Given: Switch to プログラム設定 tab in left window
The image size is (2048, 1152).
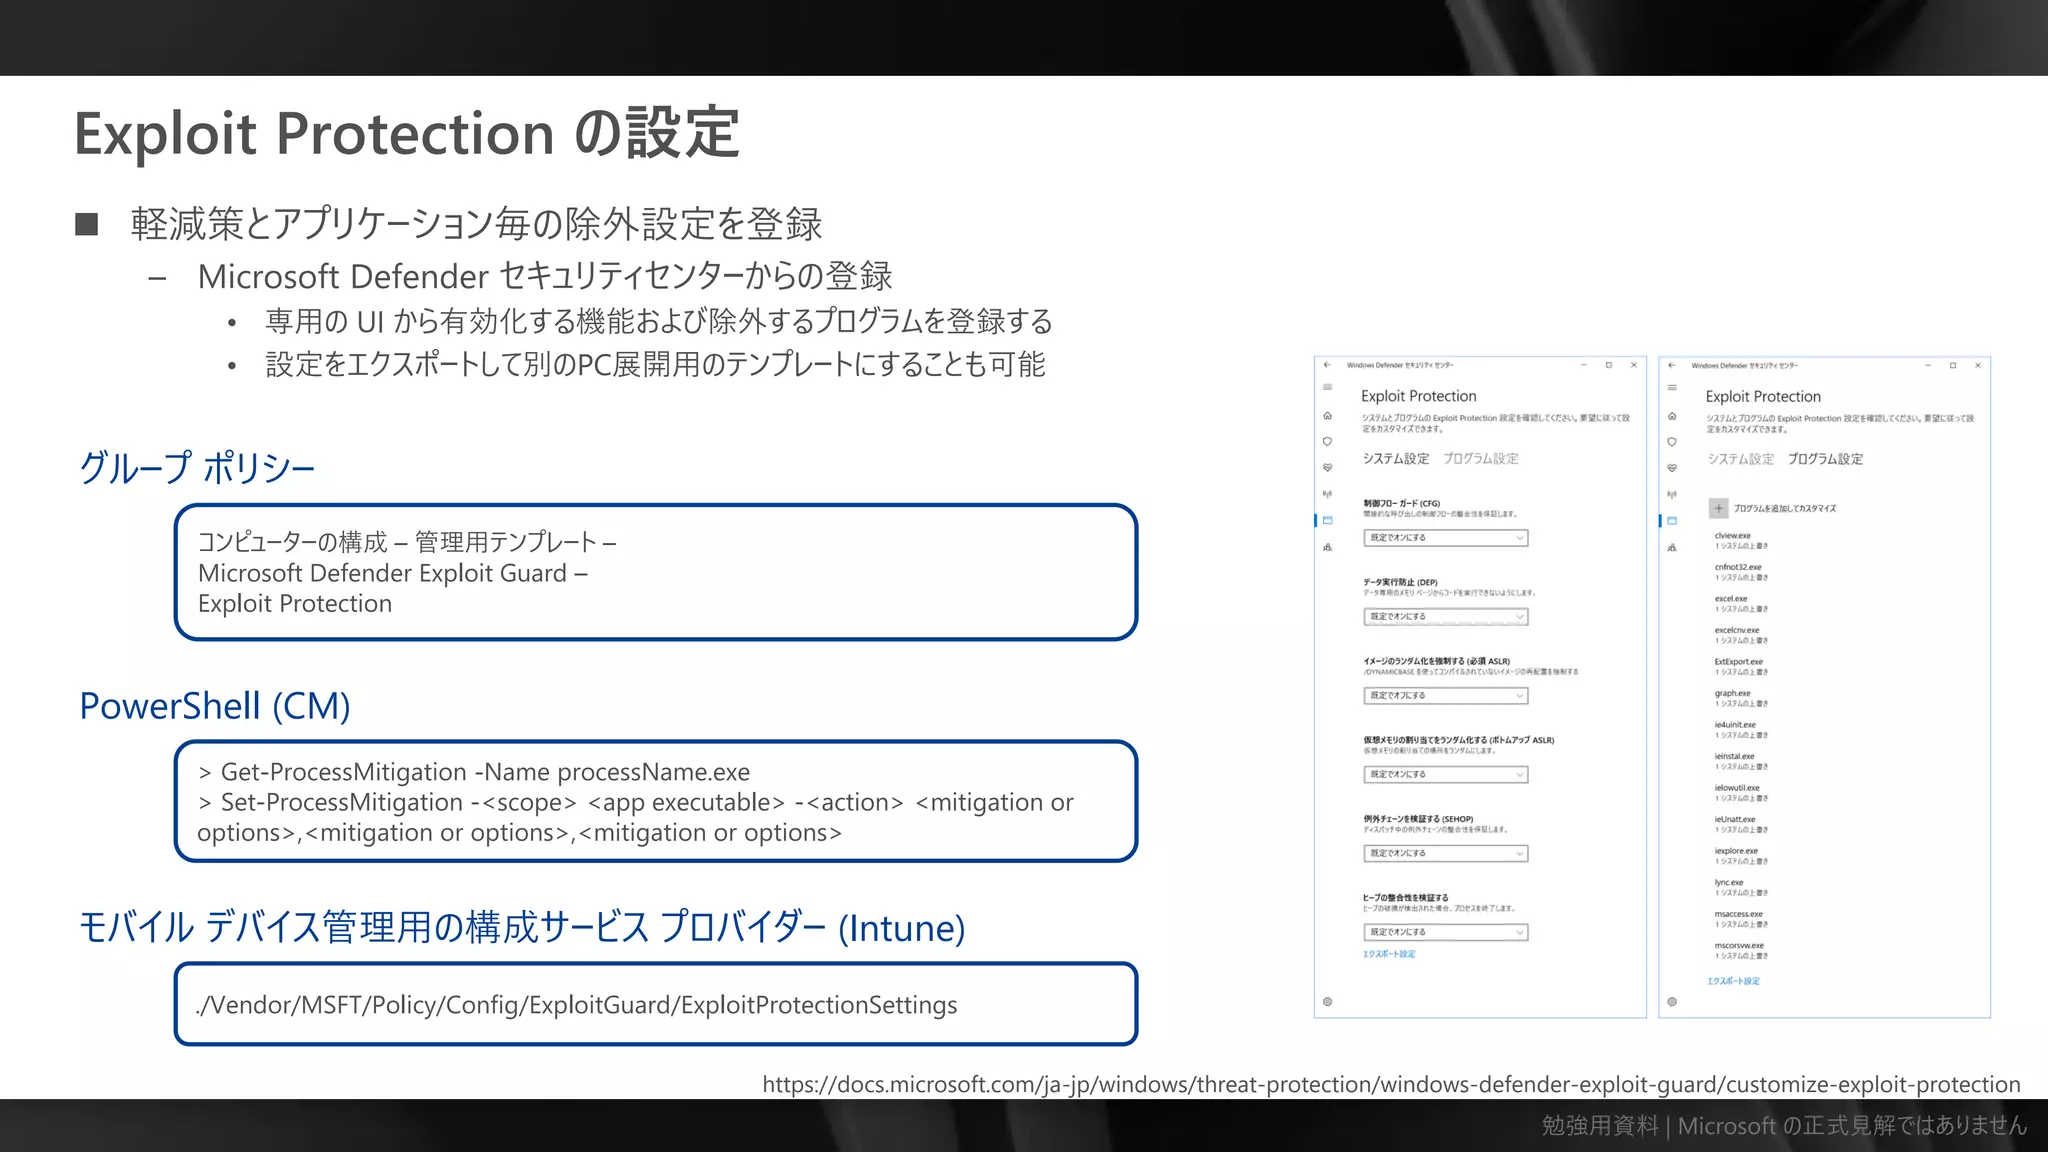Looking at the screenshot, I should pos(1480,459).
